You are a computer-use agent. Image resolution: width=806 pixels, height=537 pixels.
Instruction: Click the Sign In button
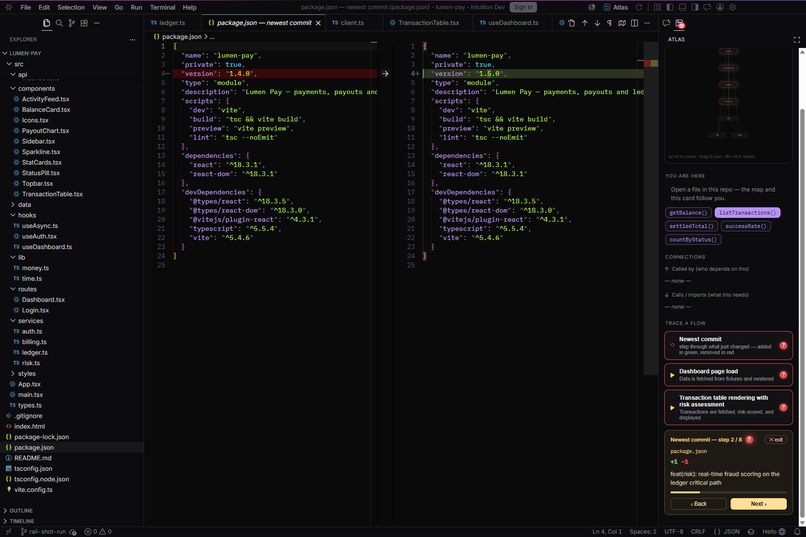point(523,7)
